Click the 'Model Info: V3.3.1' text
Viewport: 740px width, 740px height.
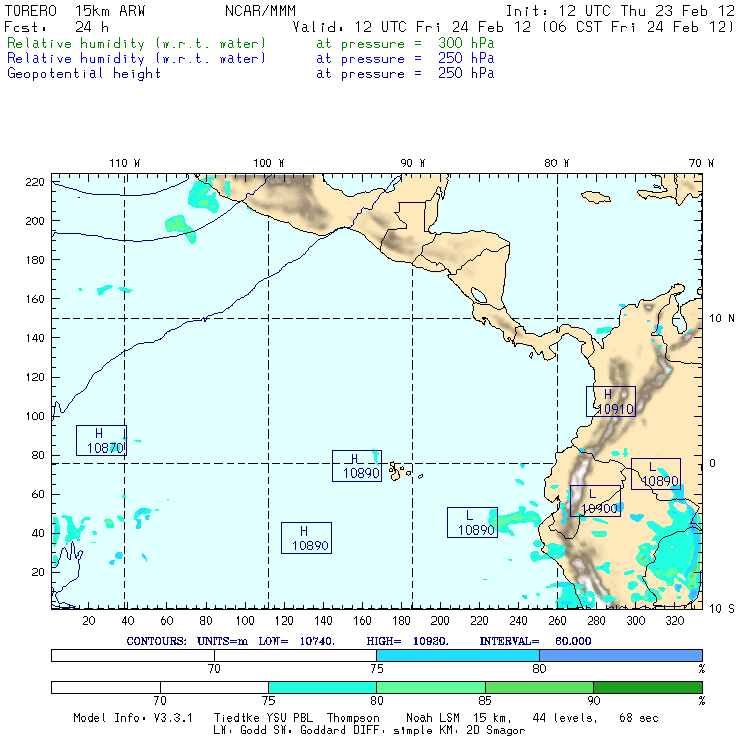[x=133, y=718]
